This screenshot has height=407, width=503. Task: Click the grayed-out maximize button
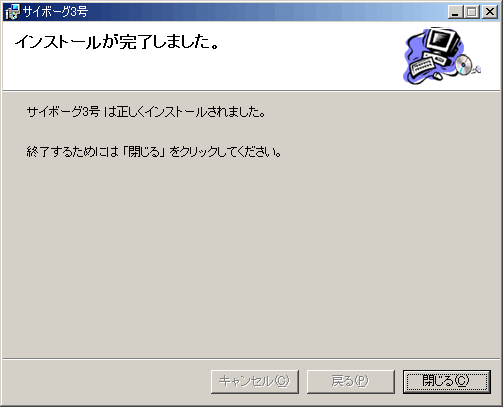click(472, 12)
